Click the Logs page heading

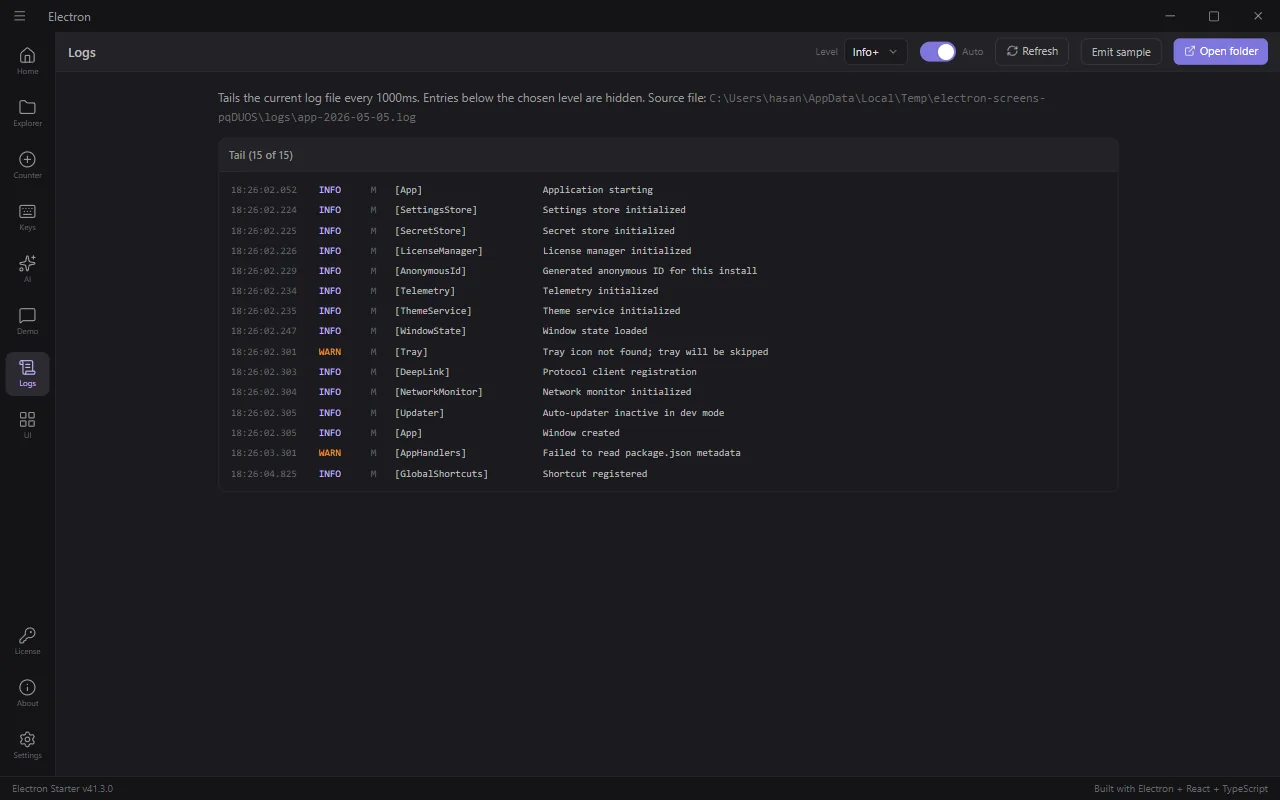82,52
